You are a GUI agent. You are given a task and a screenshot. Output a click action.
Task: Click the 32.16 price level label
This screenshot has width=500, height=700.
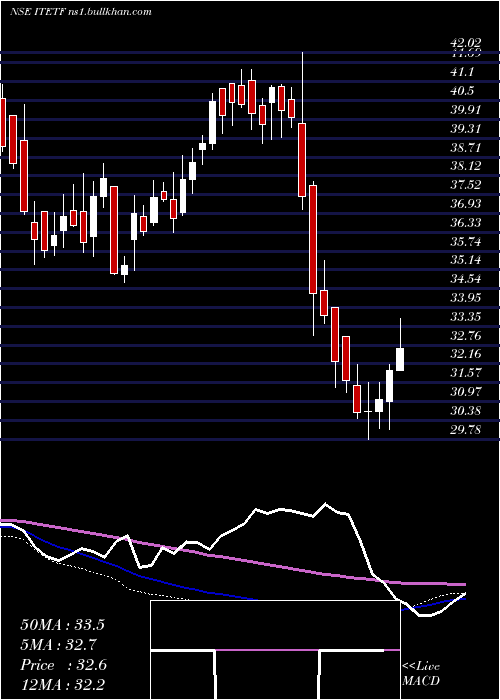pos(466,354)
